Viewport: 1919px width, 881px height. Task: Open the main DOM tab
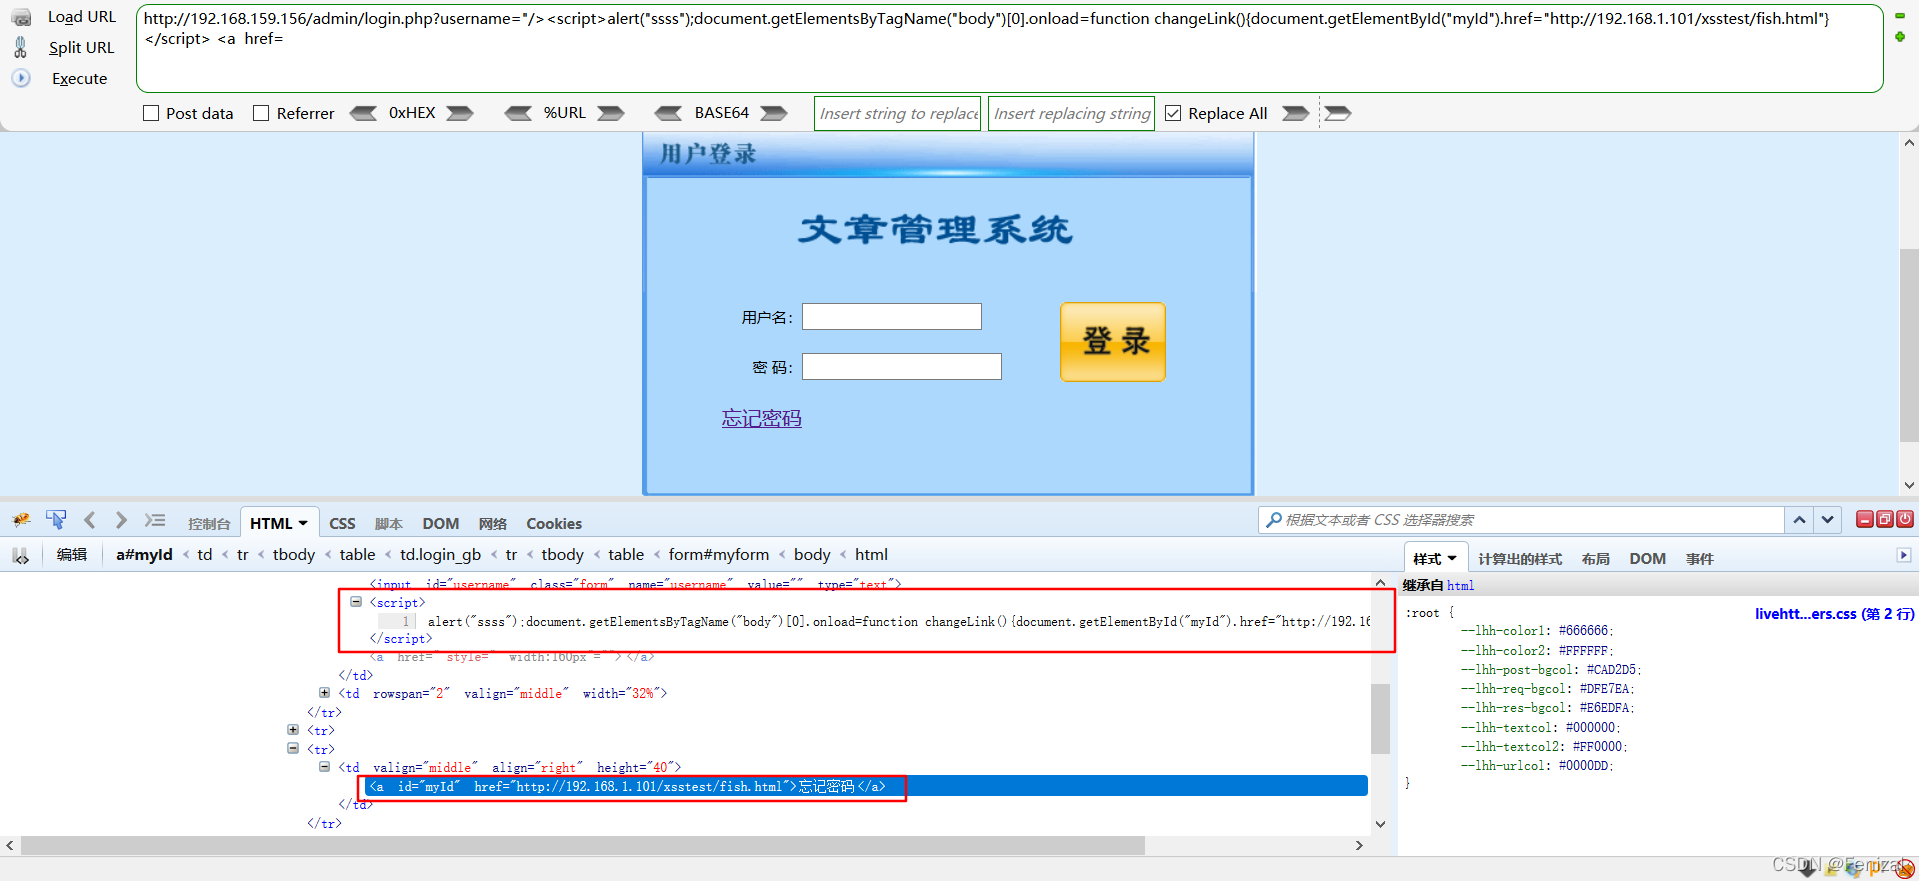tap(440, 524)
